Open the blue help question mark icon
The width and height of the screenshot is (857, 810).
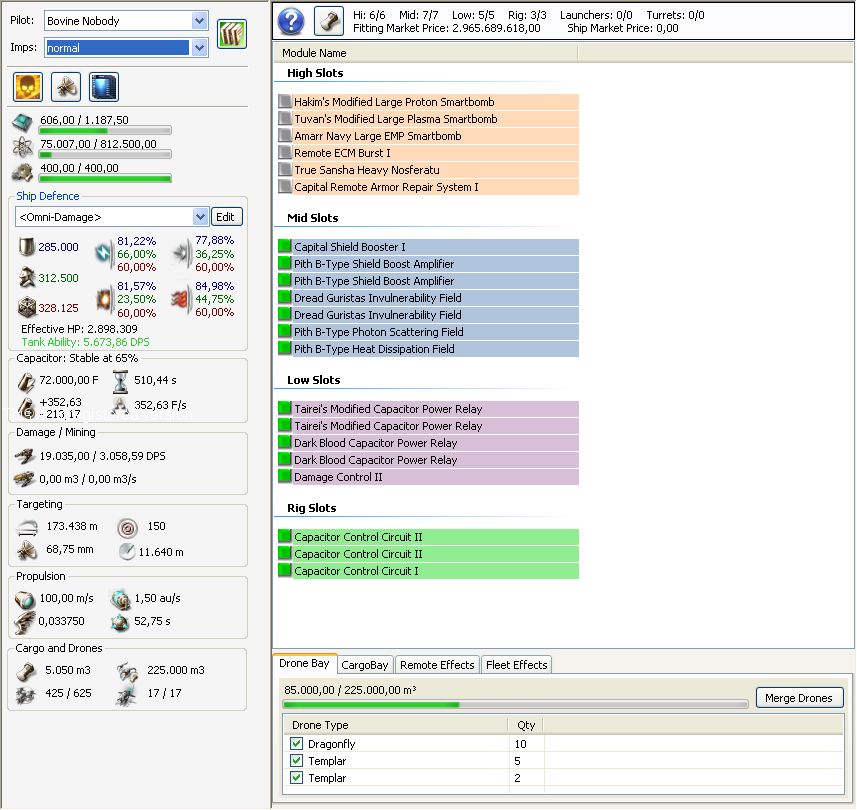[x=291, y=21]
